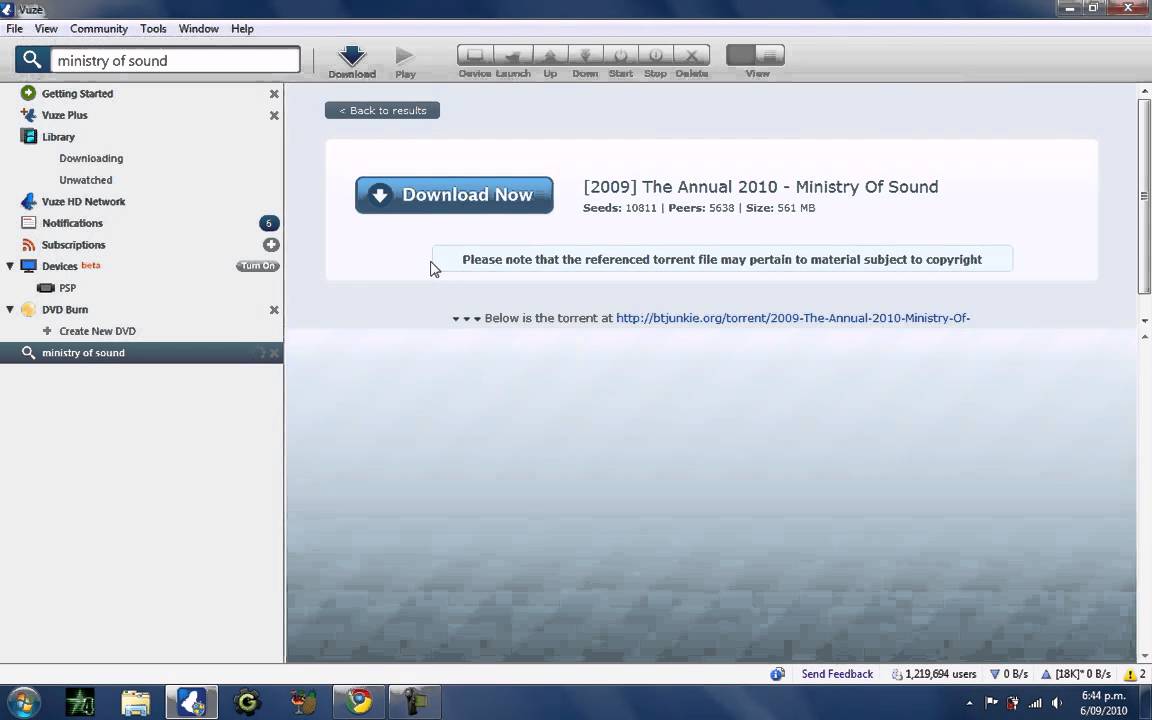Image resolution: width=1152 pixels, height=720 pixels.
Task: Close the DVD Burn sidebar entry
Action: 274,310
